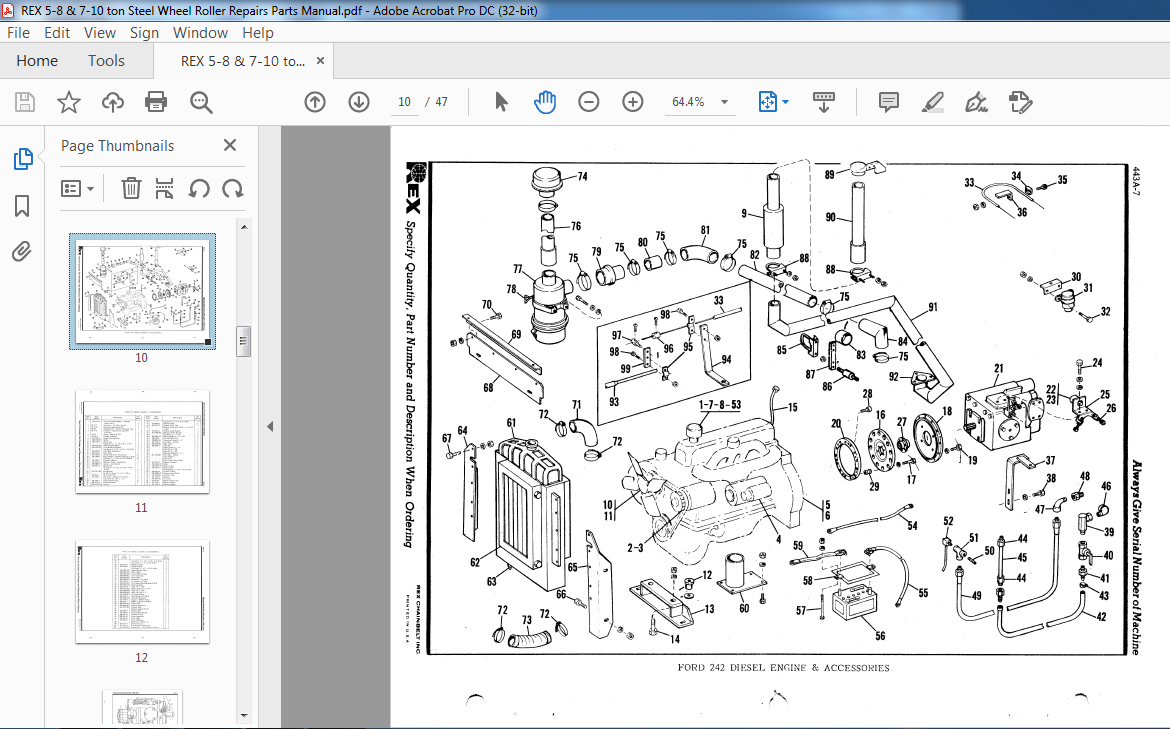The image size is (1170, 729).
Task: Select the page 10 thumbnail
Action: click(143, 291)
